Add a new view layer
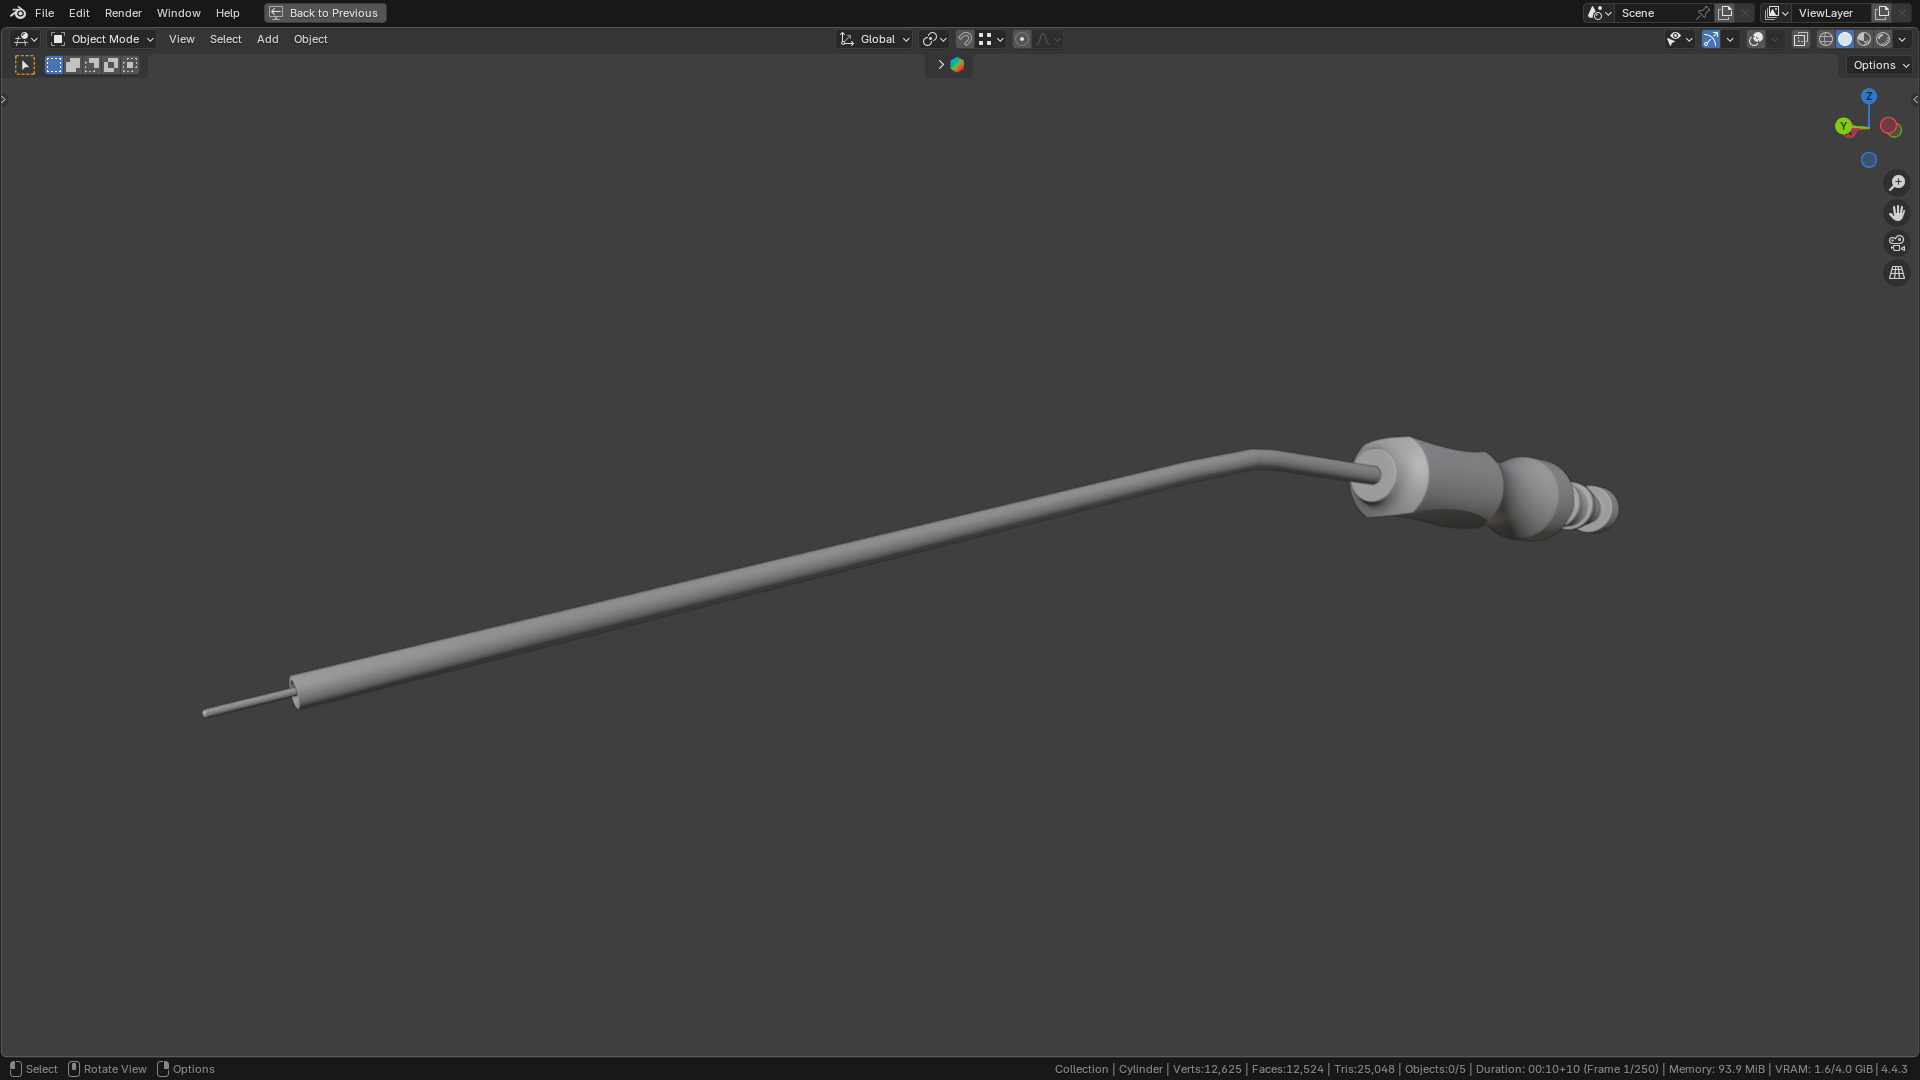This screenshot has height=1080, width=1920. pos(1882,13)
